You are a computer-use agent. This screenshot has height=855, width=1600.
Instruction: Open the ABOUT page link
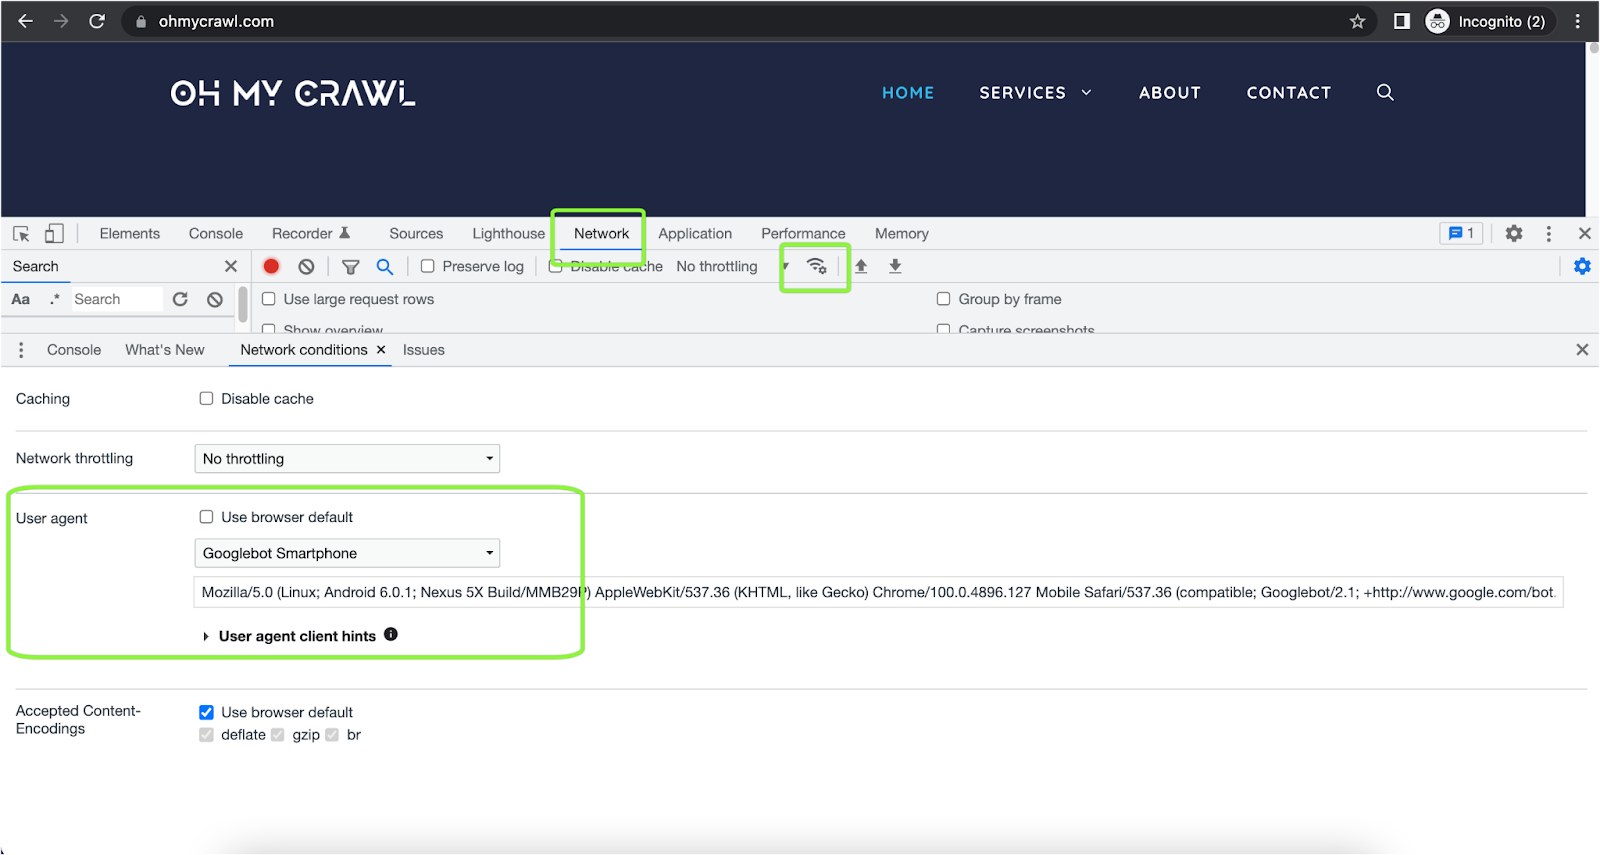1170,92
